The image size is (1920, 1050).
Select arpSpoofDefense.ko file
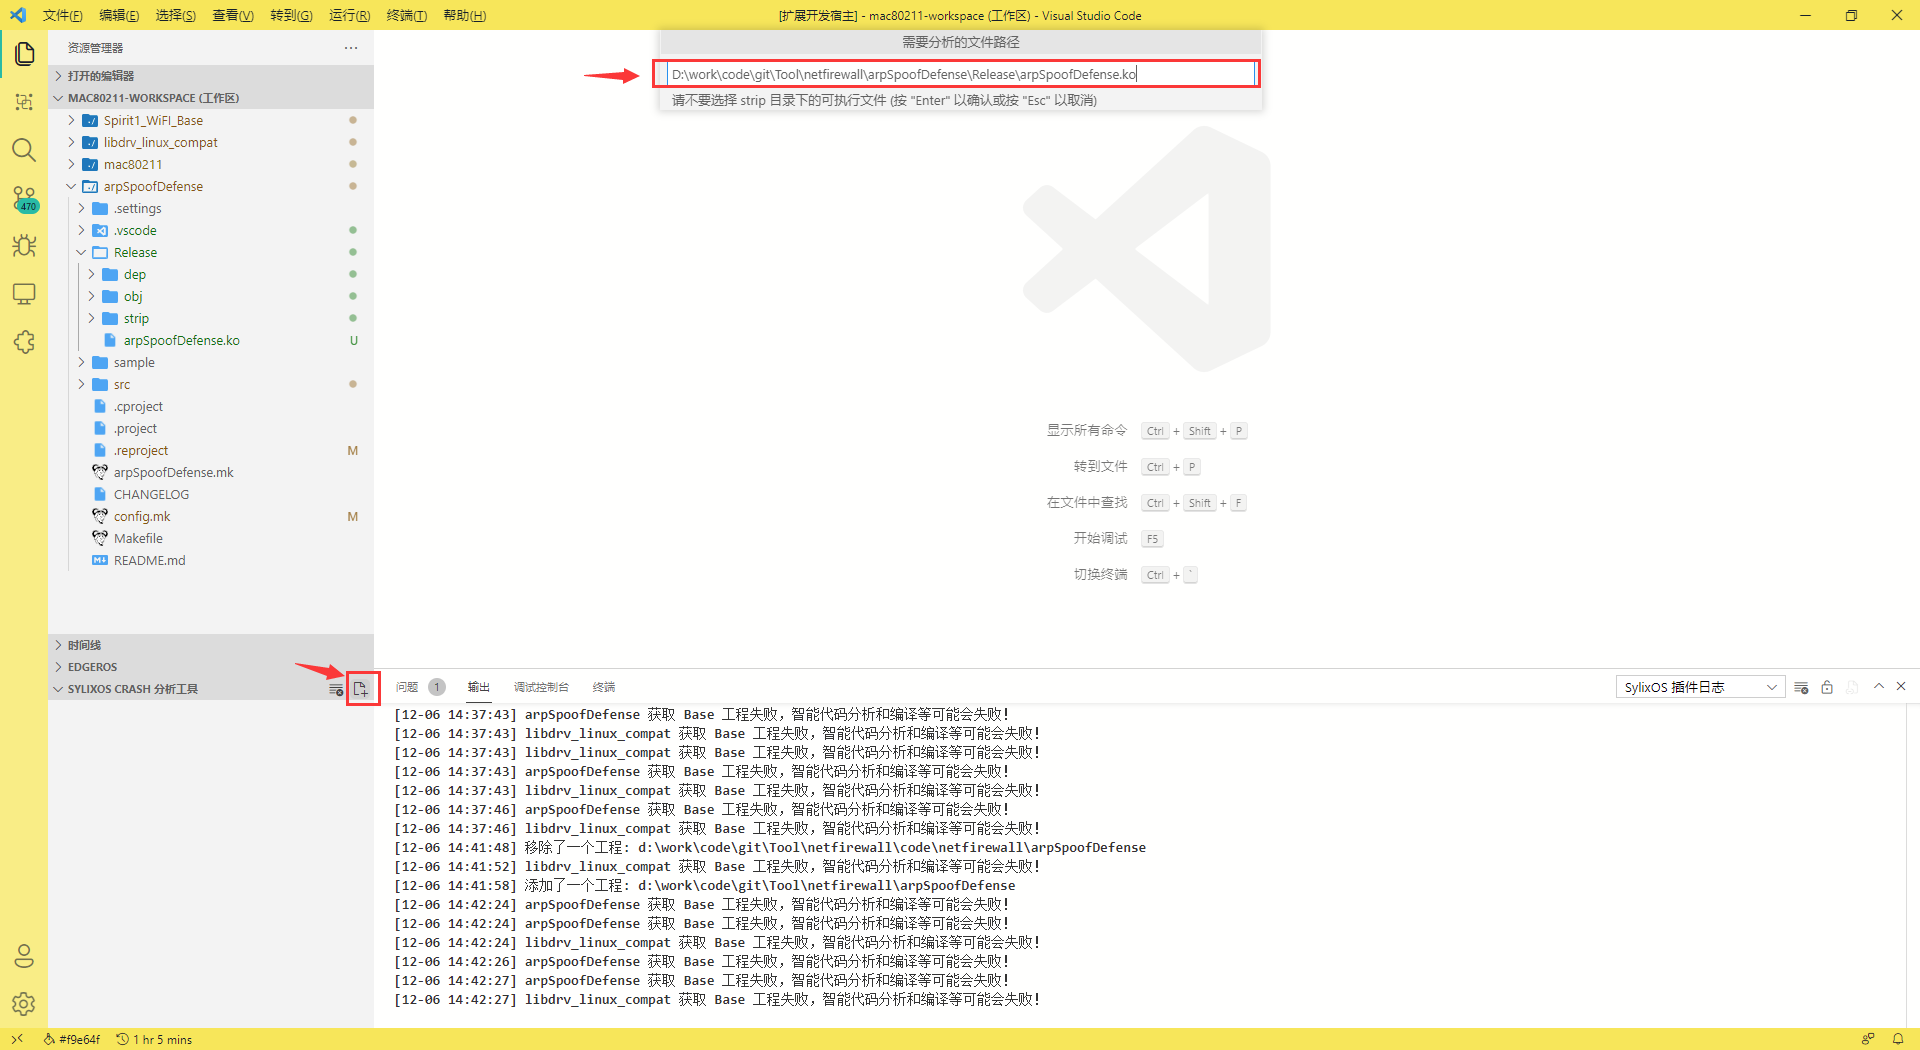click(x=211, y=340)
